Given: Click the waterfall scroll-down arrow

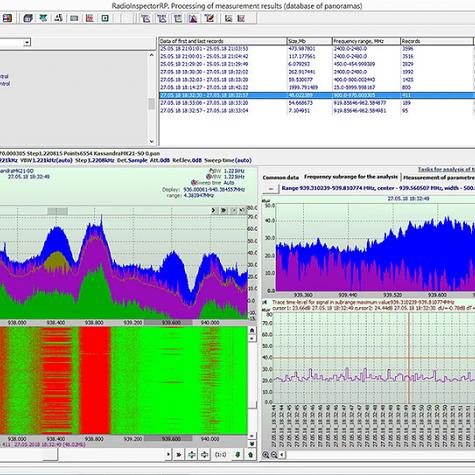Looking at the screenshot, I should click(252, 436).
